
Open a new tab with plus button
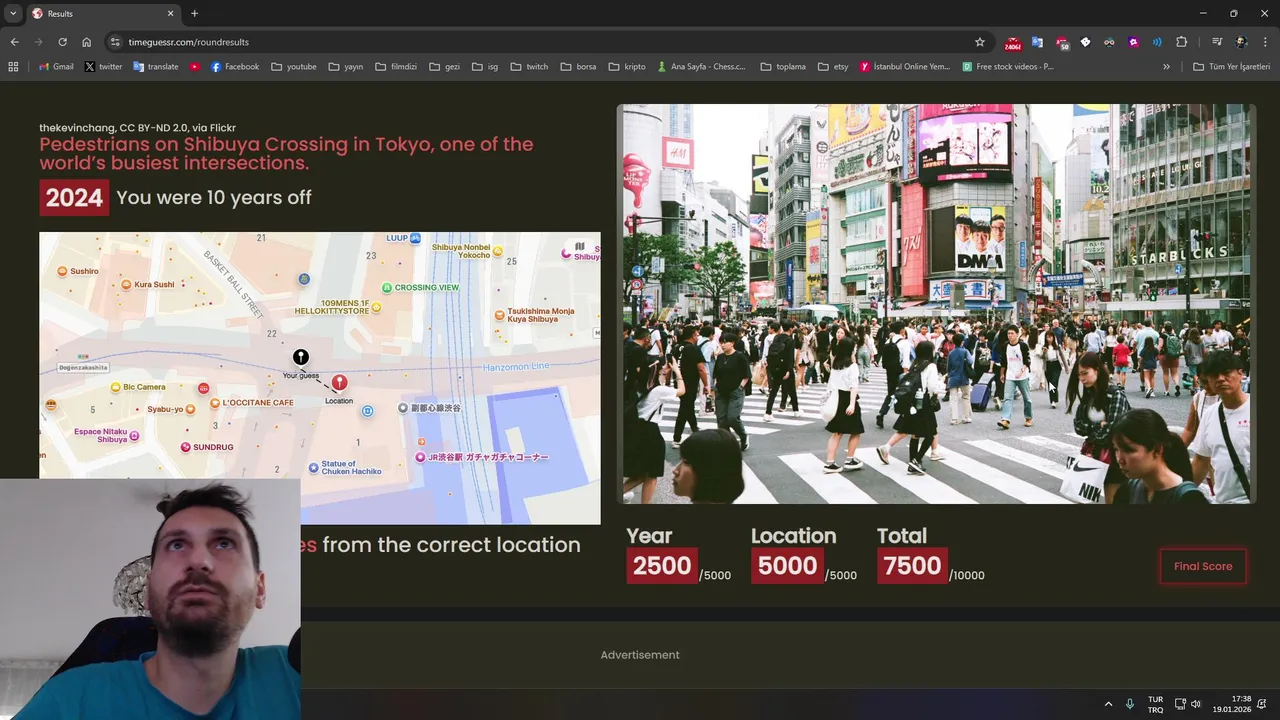[194, 14]
